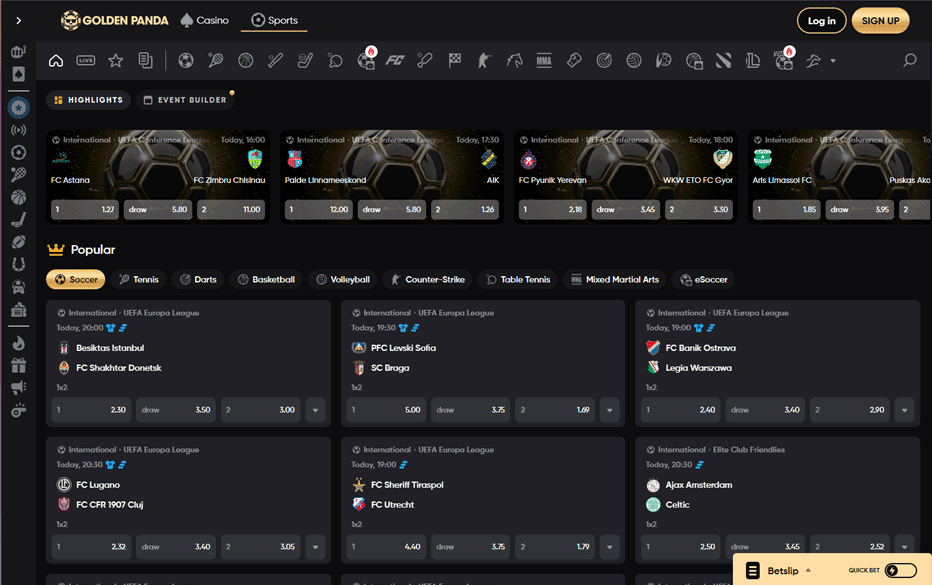This screenshot has width=932, height=585.
Task: Select the Baseball bat icon in toolbar
Action: click(x=275, y=61)
